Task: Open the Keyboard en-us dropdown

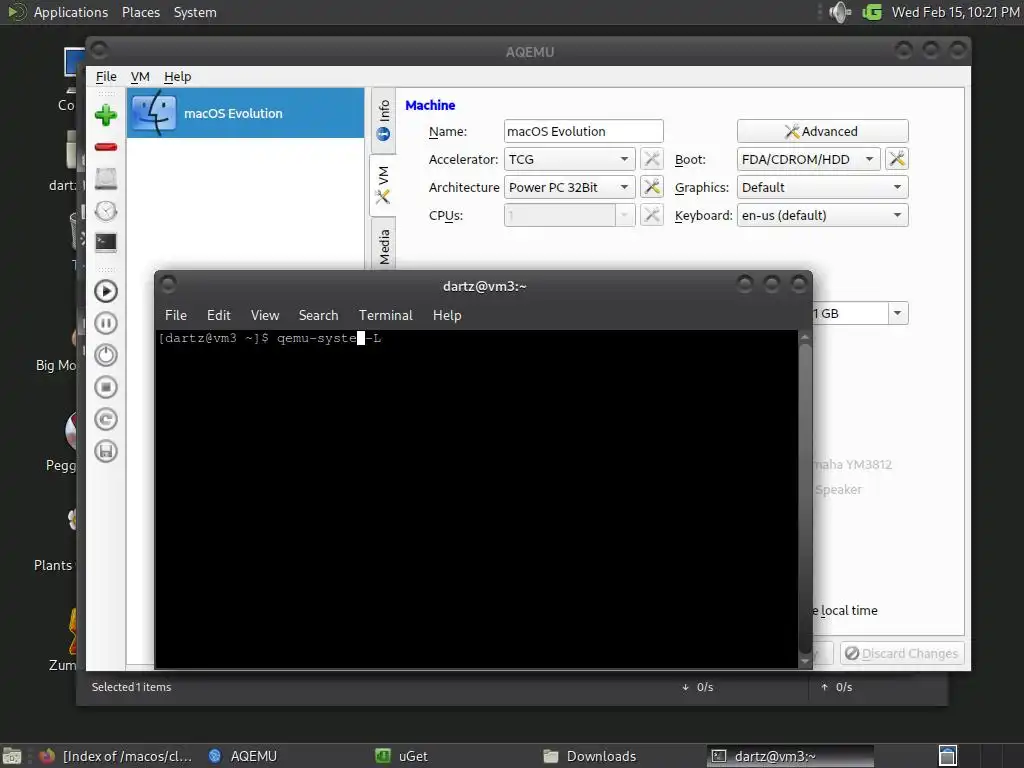Action: (x=823, y=216)
